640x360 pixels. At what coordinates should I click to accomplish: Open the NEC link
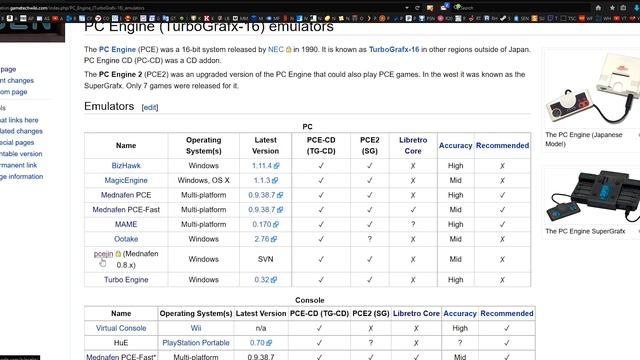276,49
